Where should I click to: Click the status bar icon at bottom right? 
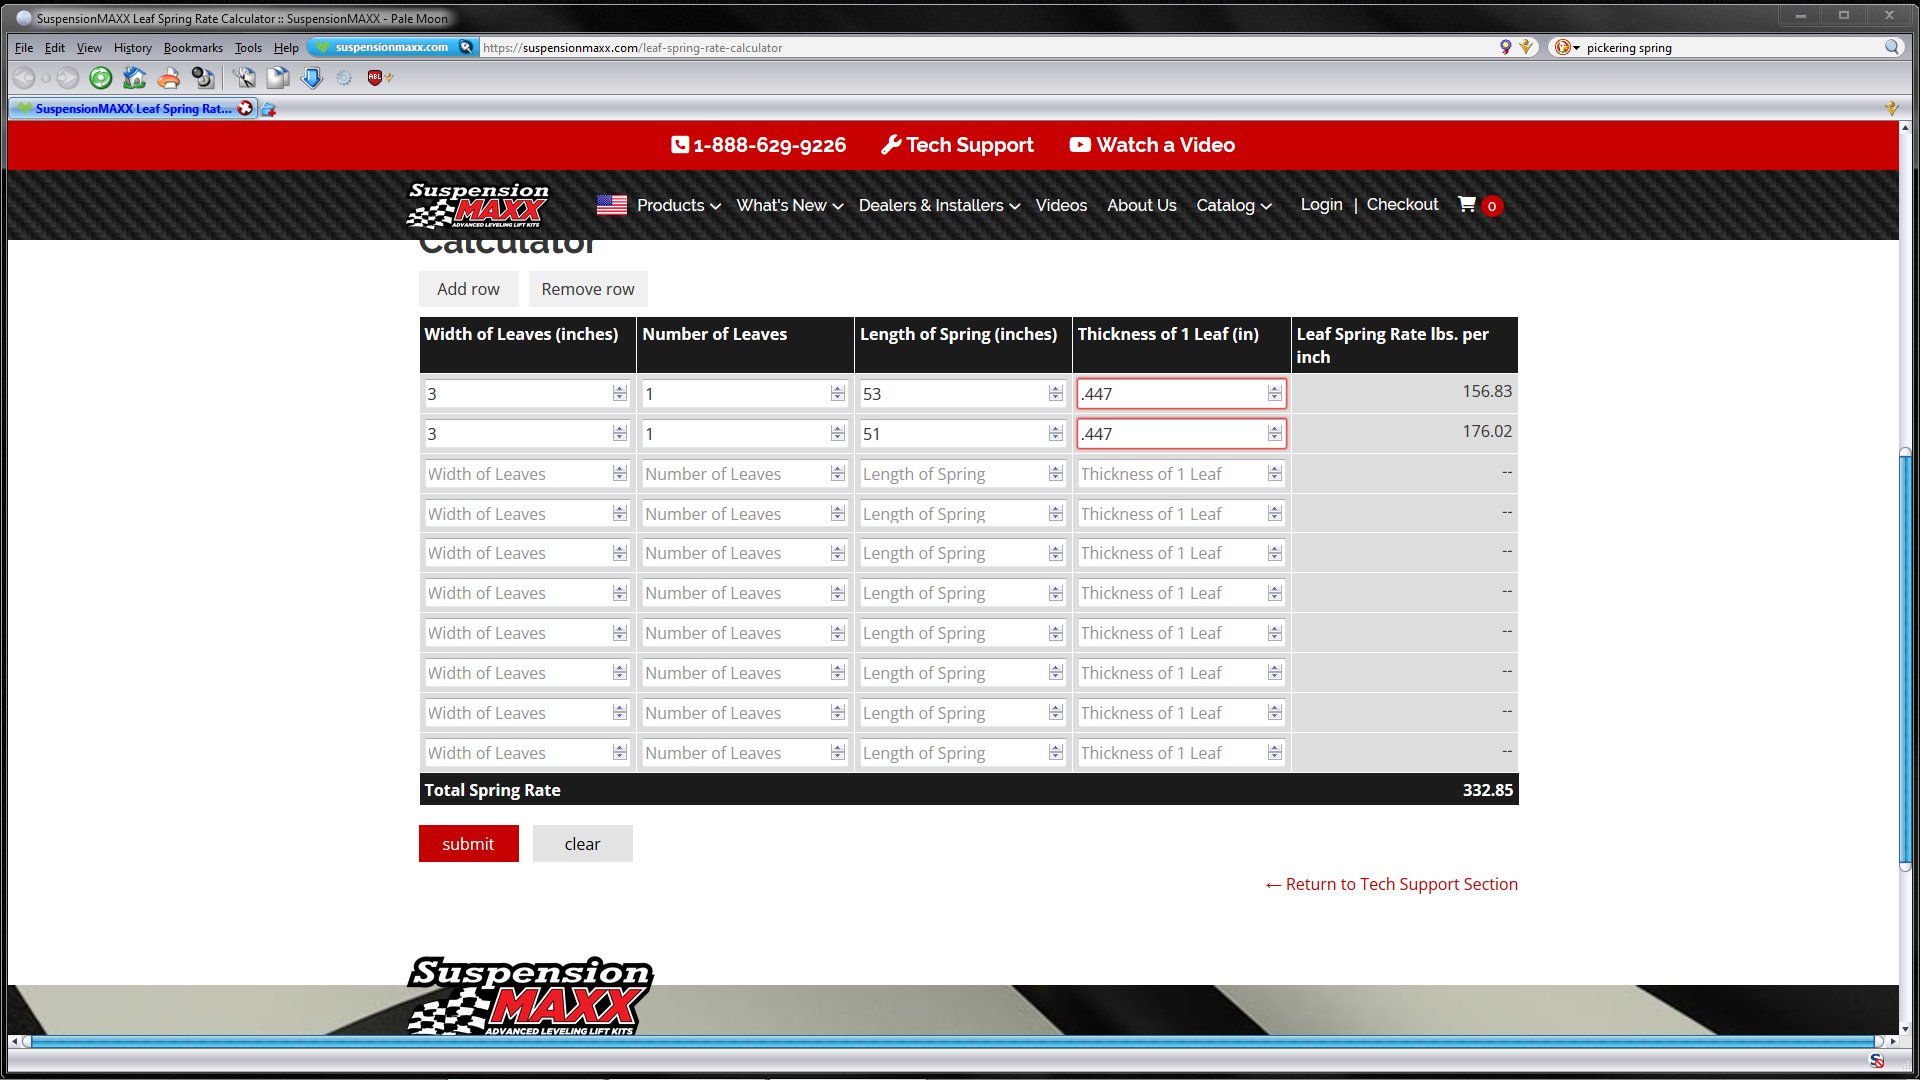point(1877,1061)
